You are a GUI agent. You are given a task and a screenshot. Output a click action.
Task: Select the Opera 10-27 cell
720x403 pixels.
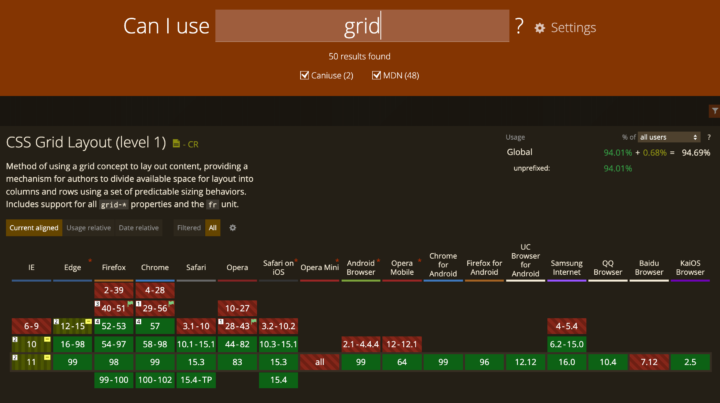(237, 308)
